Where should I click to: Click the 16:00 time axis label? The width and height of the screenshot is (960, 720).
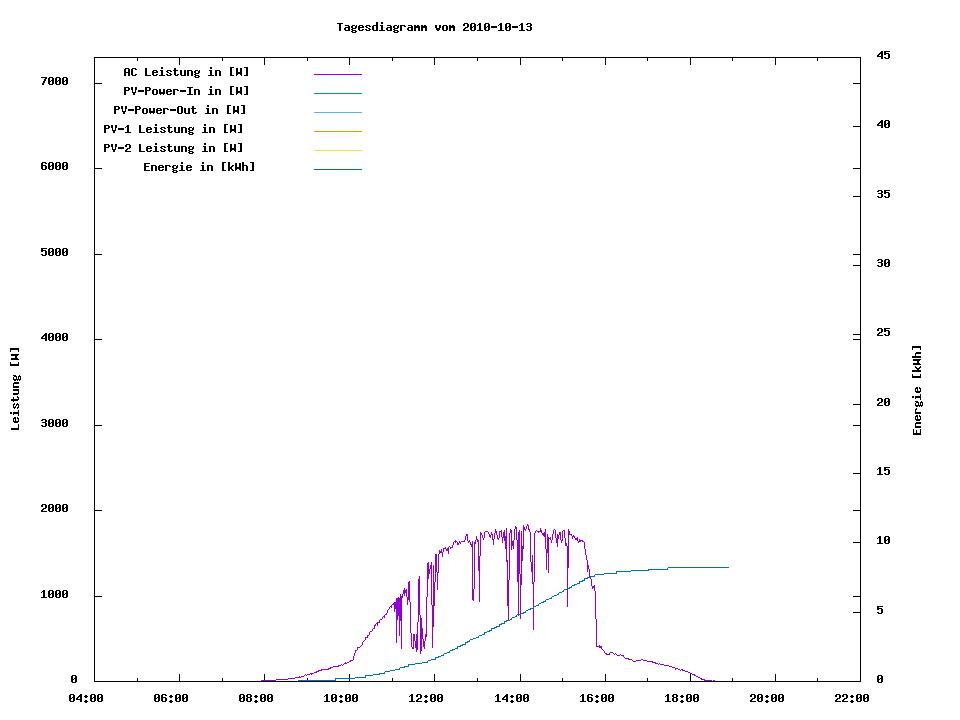pos(597,699)
